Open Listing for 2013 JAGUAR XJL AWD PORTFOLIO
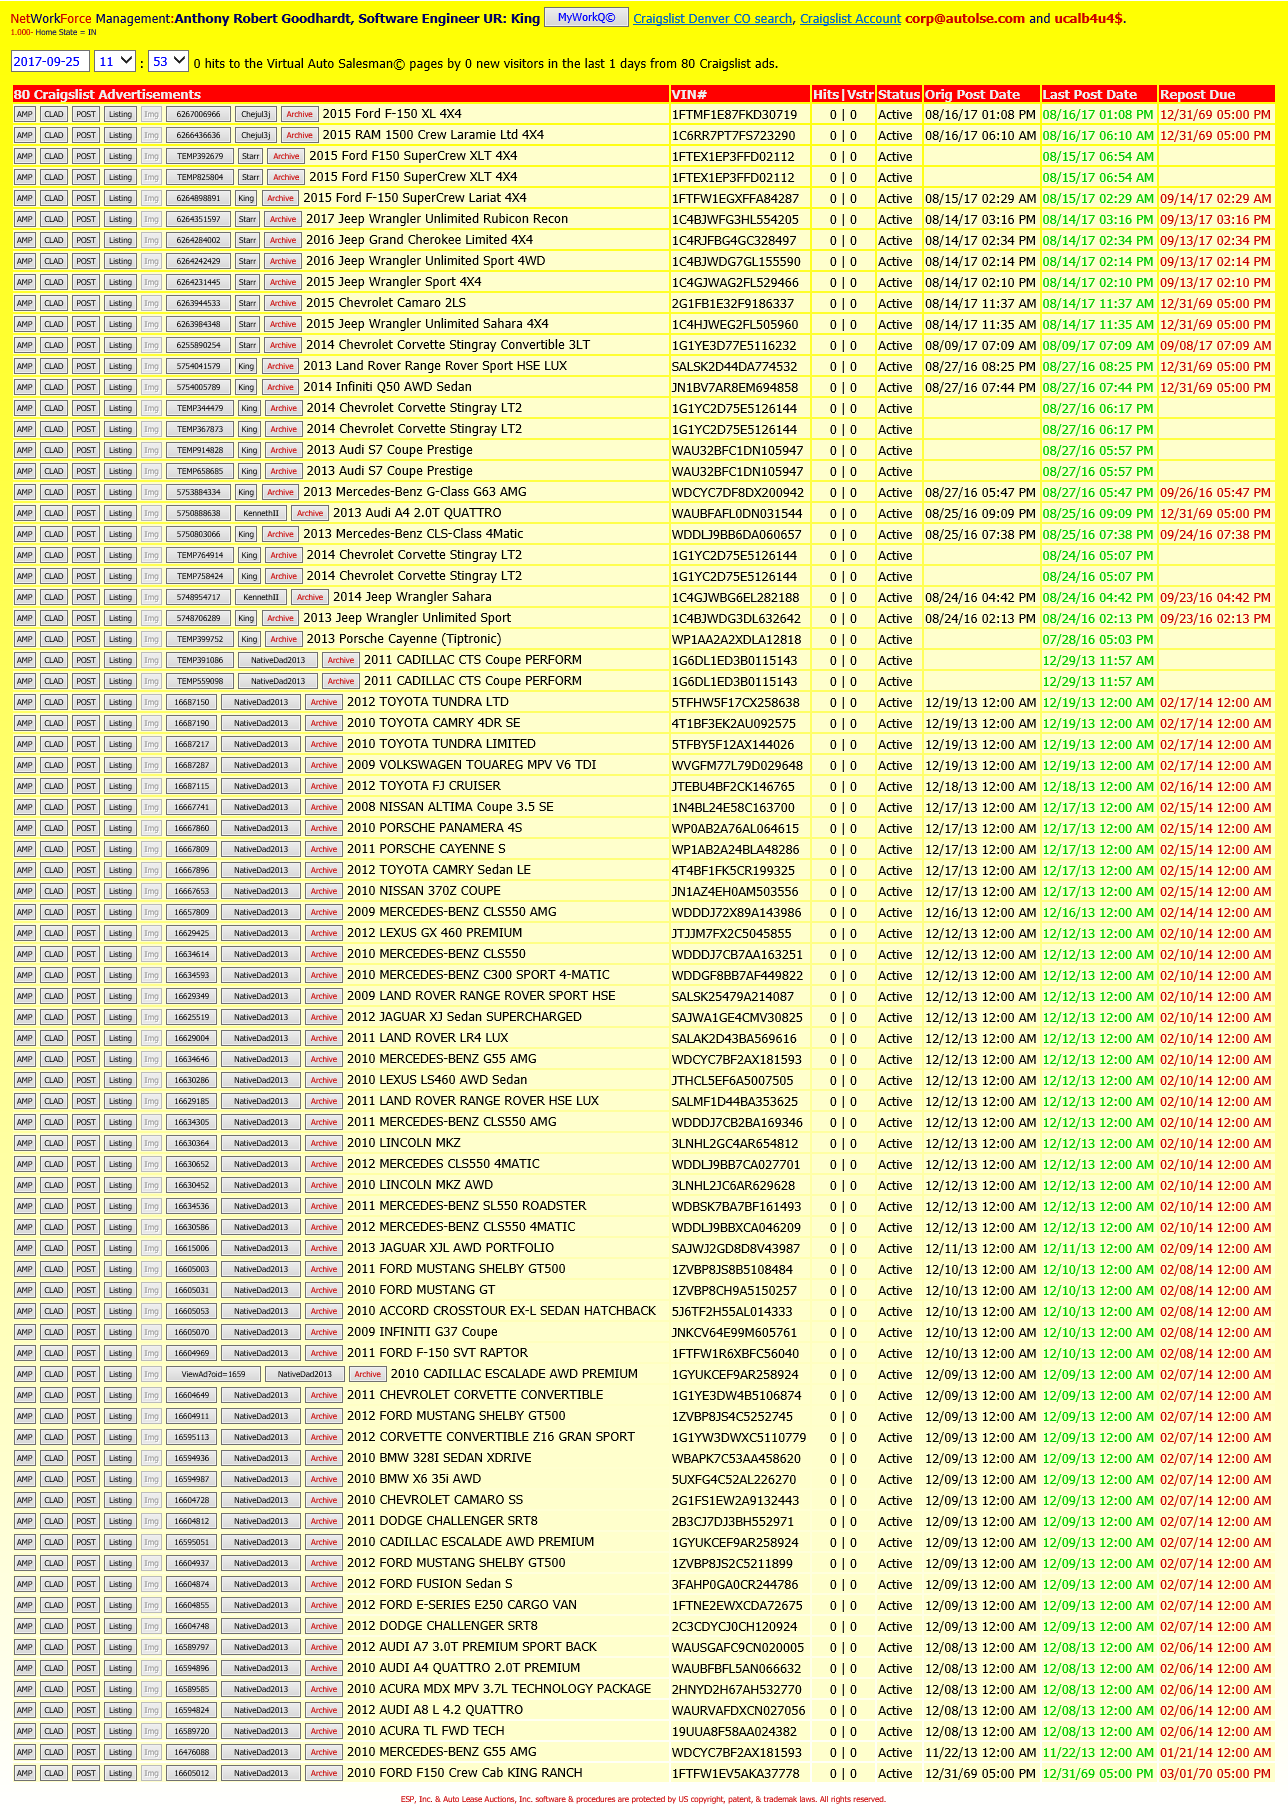This screenshot has height=1810, width=1288. click(x=120, y=1248)
